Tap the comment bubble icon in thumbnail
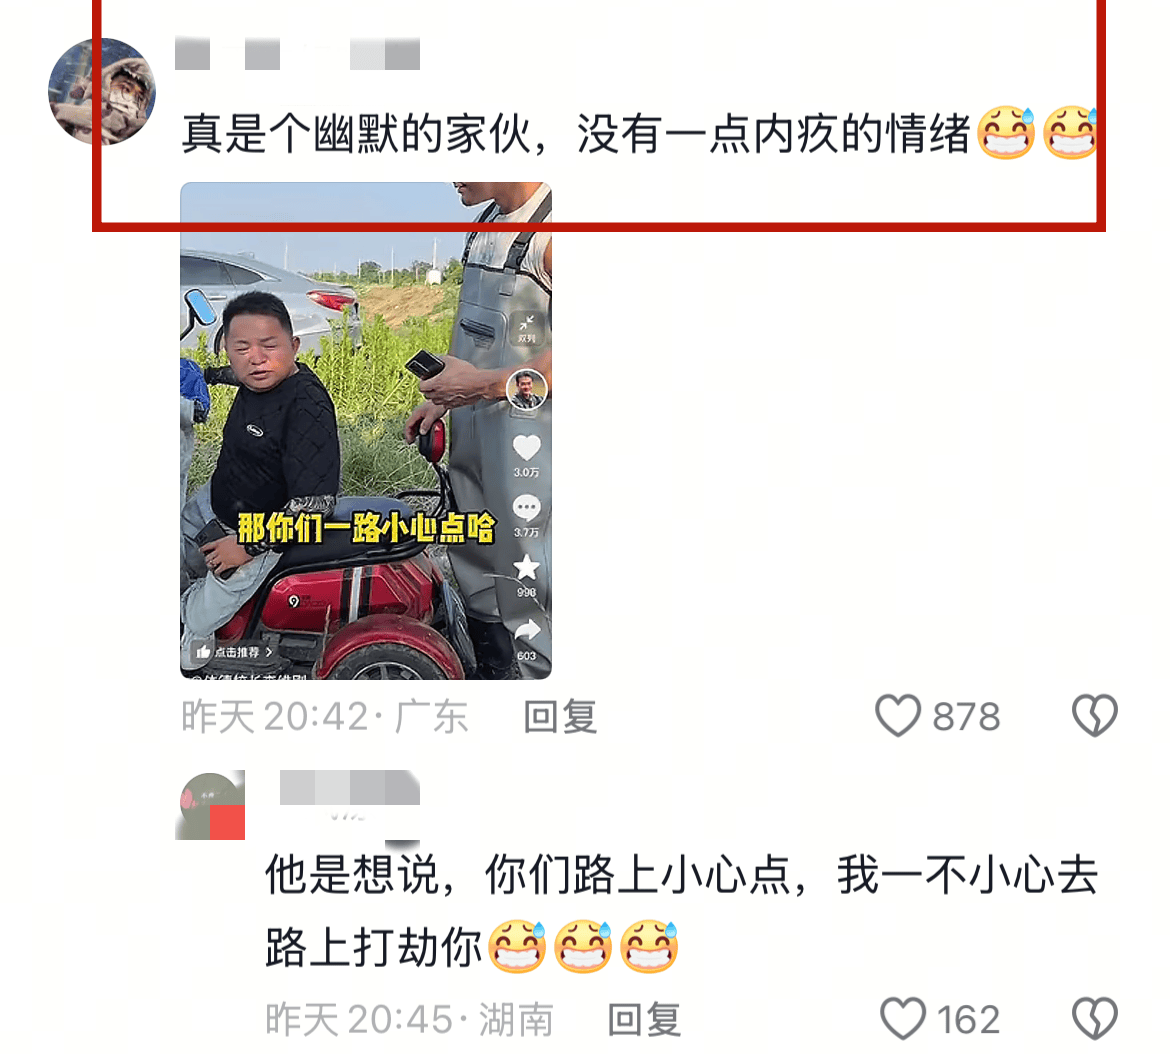Image resolution: width=1170 pixels, height=1054 pixels. point(526,508)
